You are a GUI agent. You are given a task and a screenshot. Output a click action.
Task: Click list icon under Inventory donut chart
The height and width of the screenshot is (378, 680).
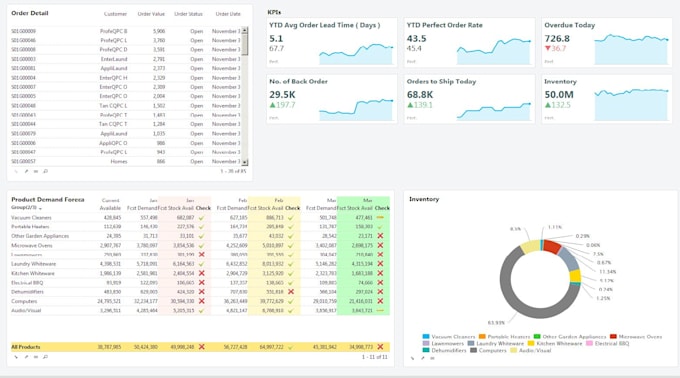point(432,358)
